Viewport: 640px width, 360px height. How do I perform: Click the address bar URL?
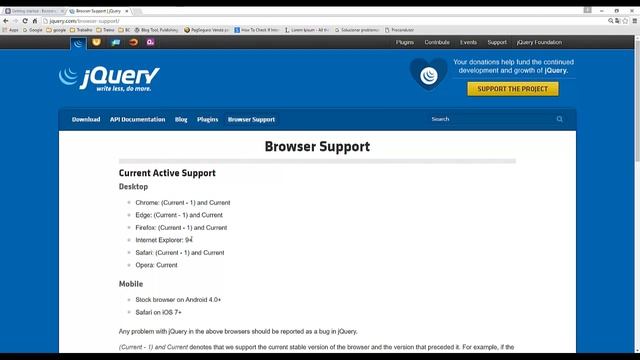84,21
